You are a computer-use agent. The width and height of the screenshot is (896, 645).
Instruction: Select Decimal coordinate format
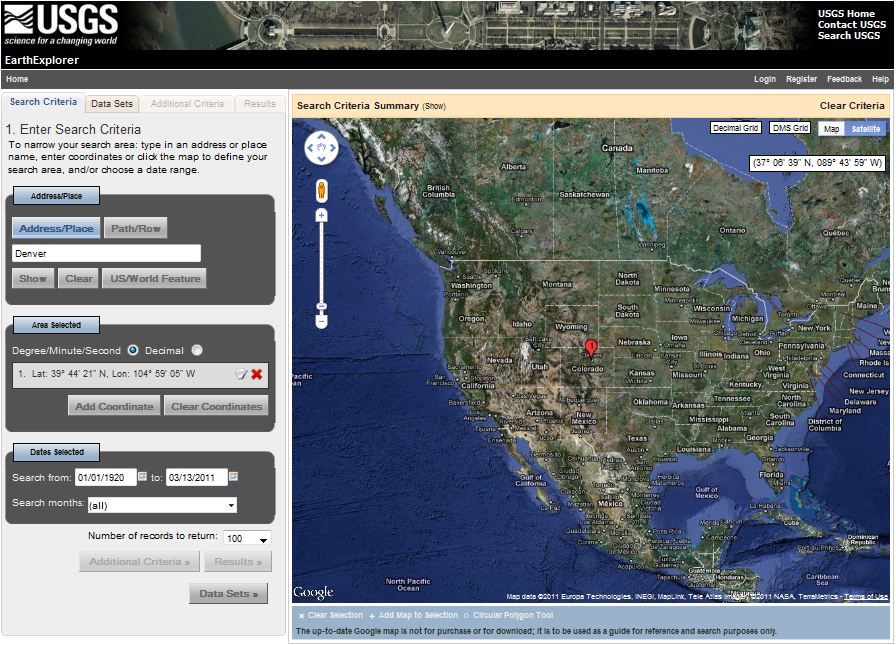pyautogui.click(x=197, y=350)
